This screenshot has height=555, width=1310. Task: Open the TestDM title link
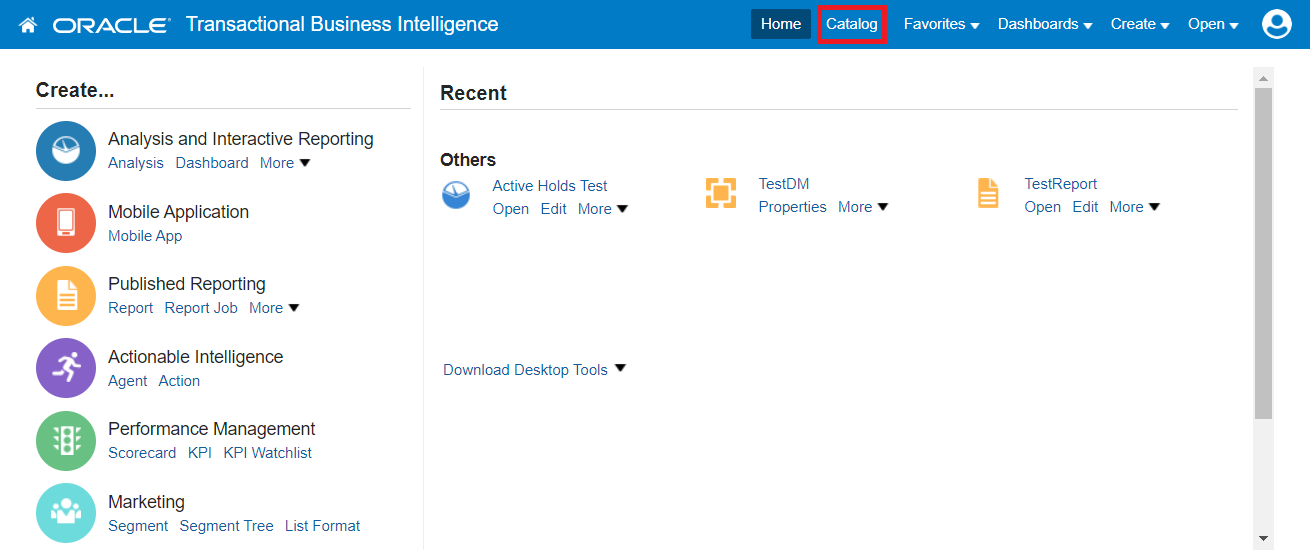(x=784, y=184)
